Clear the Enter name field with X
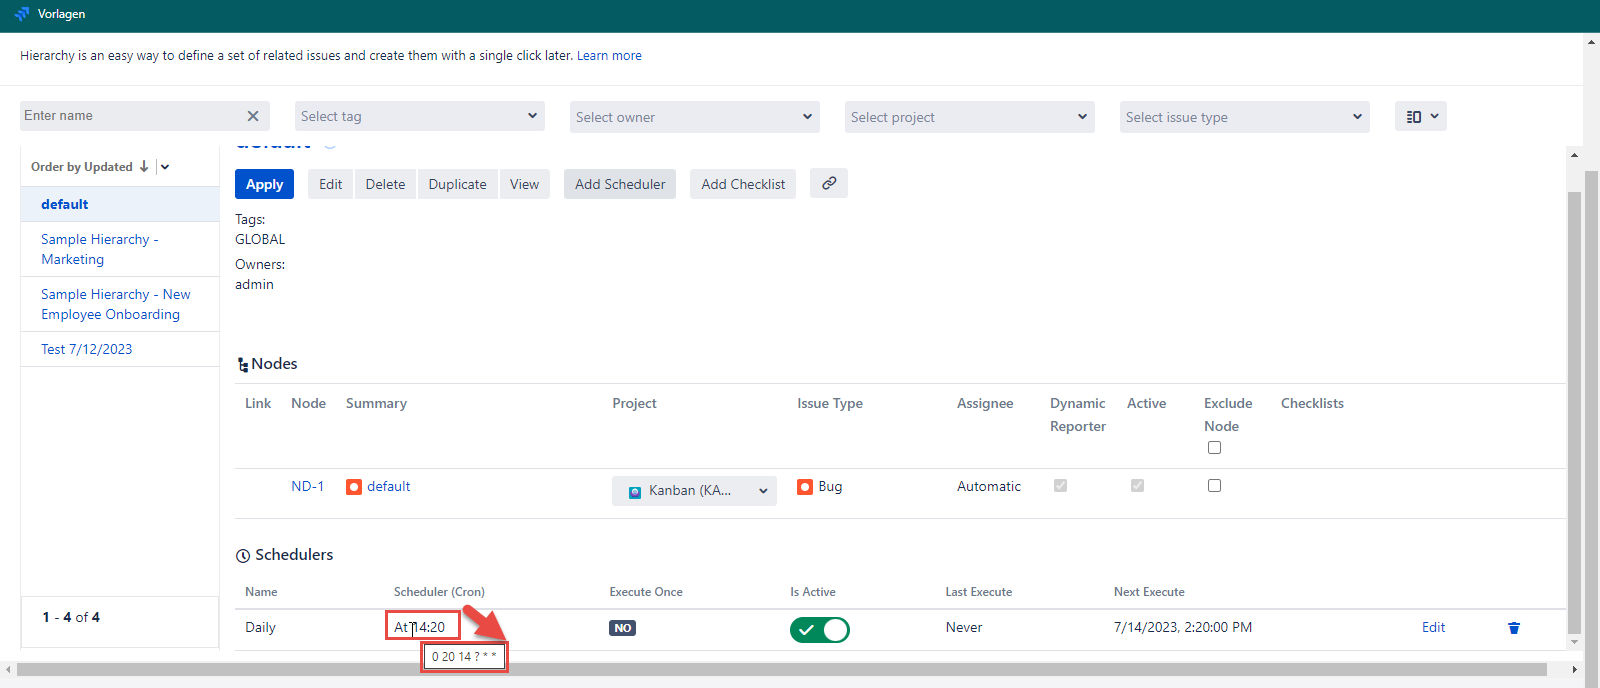The height and width of the screenshot is (688, 1600). click(253, 116)
